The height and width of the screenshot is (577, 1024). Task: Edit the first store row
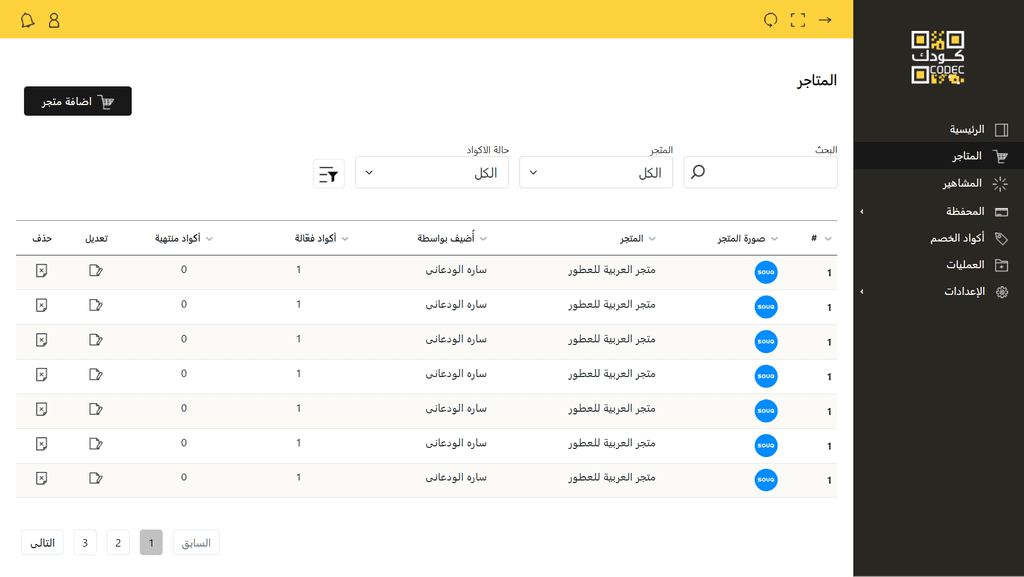96,270
